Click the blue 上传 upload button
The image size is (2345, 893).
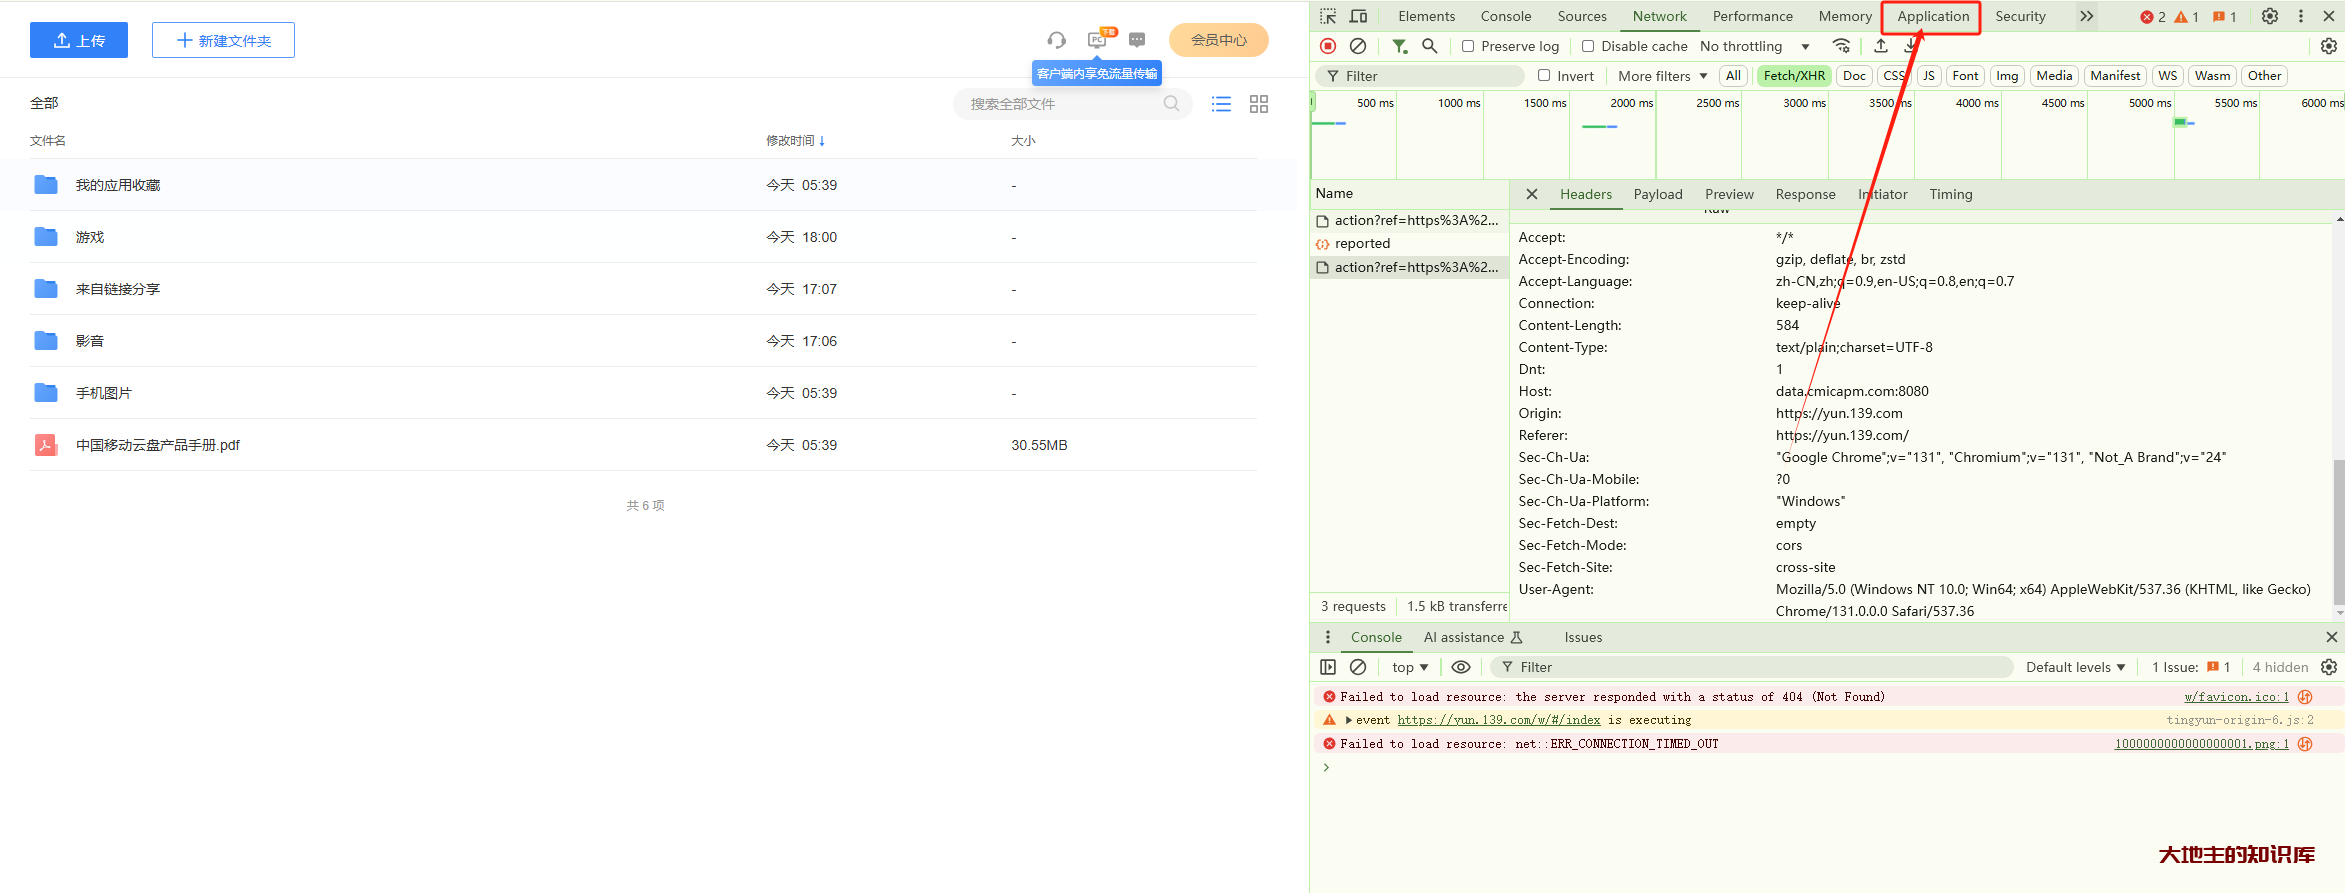tap(79, 40)
